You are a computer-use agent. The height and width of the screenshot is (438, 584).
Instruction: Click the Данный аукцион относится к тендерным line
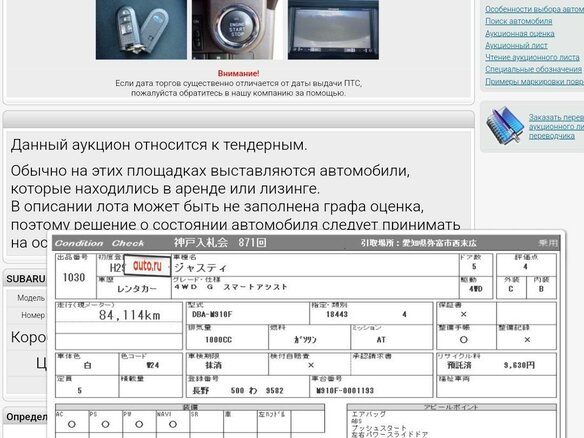[x=159, y=145]
